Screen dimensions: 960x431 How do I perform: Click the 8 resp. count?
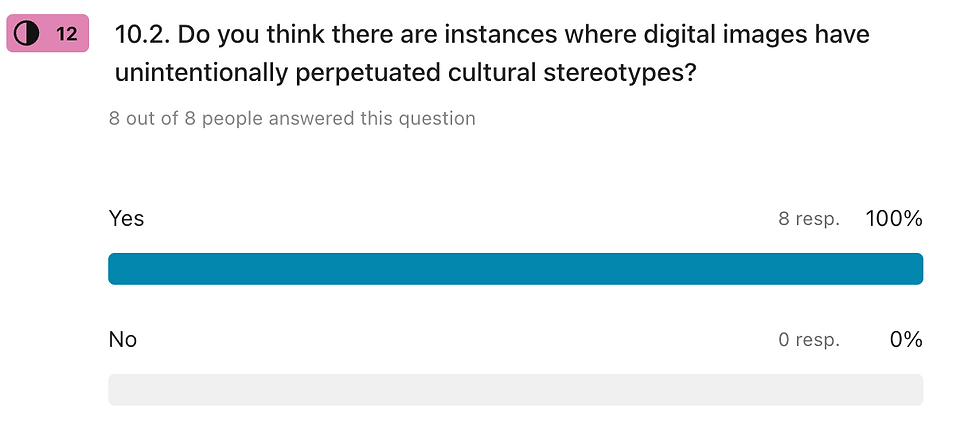pos(809,219)
